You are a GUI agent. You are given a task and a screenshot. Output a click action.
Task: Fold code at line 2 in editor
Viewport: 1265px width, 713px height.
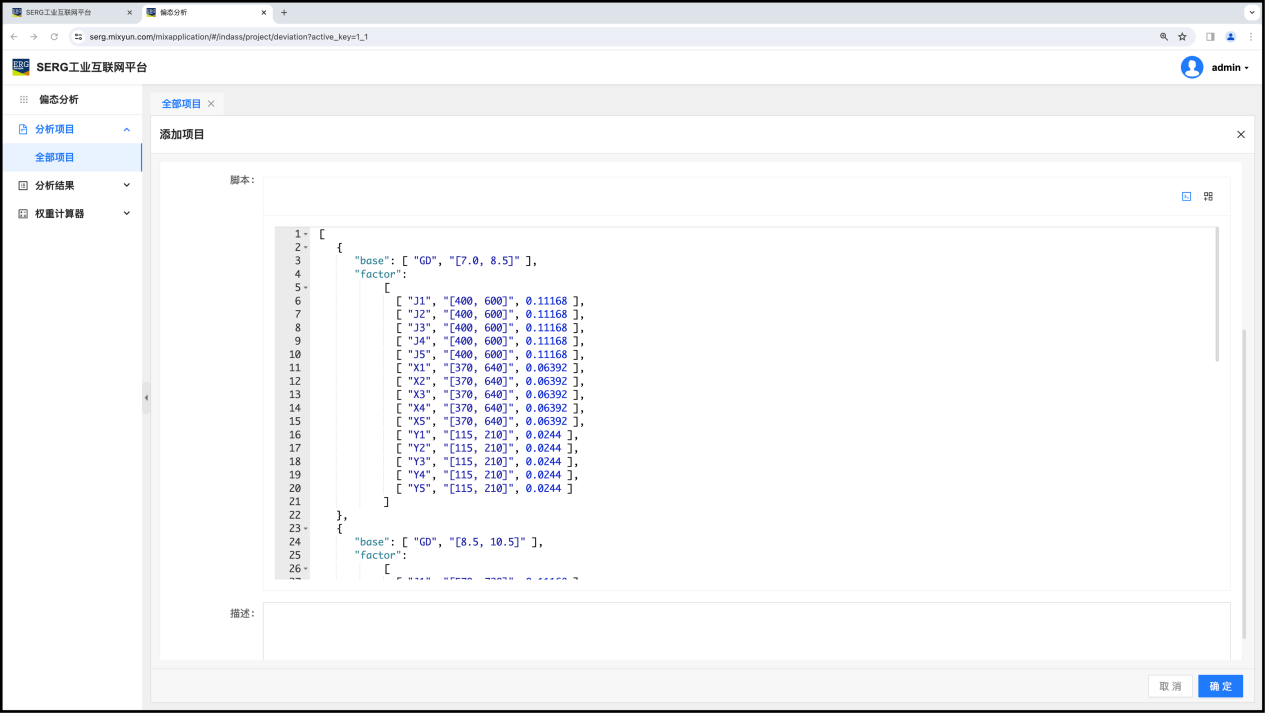point(306,247)
